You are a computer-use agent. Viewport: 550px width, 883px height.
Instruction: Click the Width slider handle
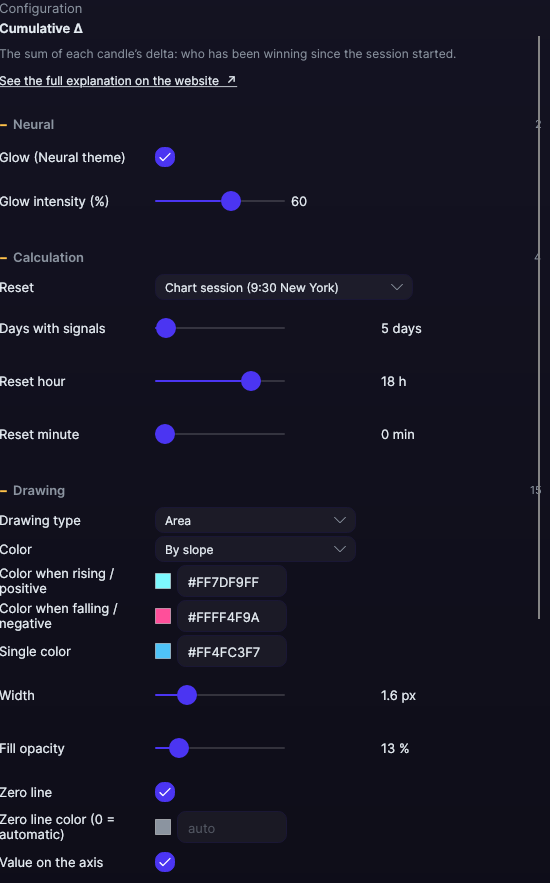[x=187, y=695]
